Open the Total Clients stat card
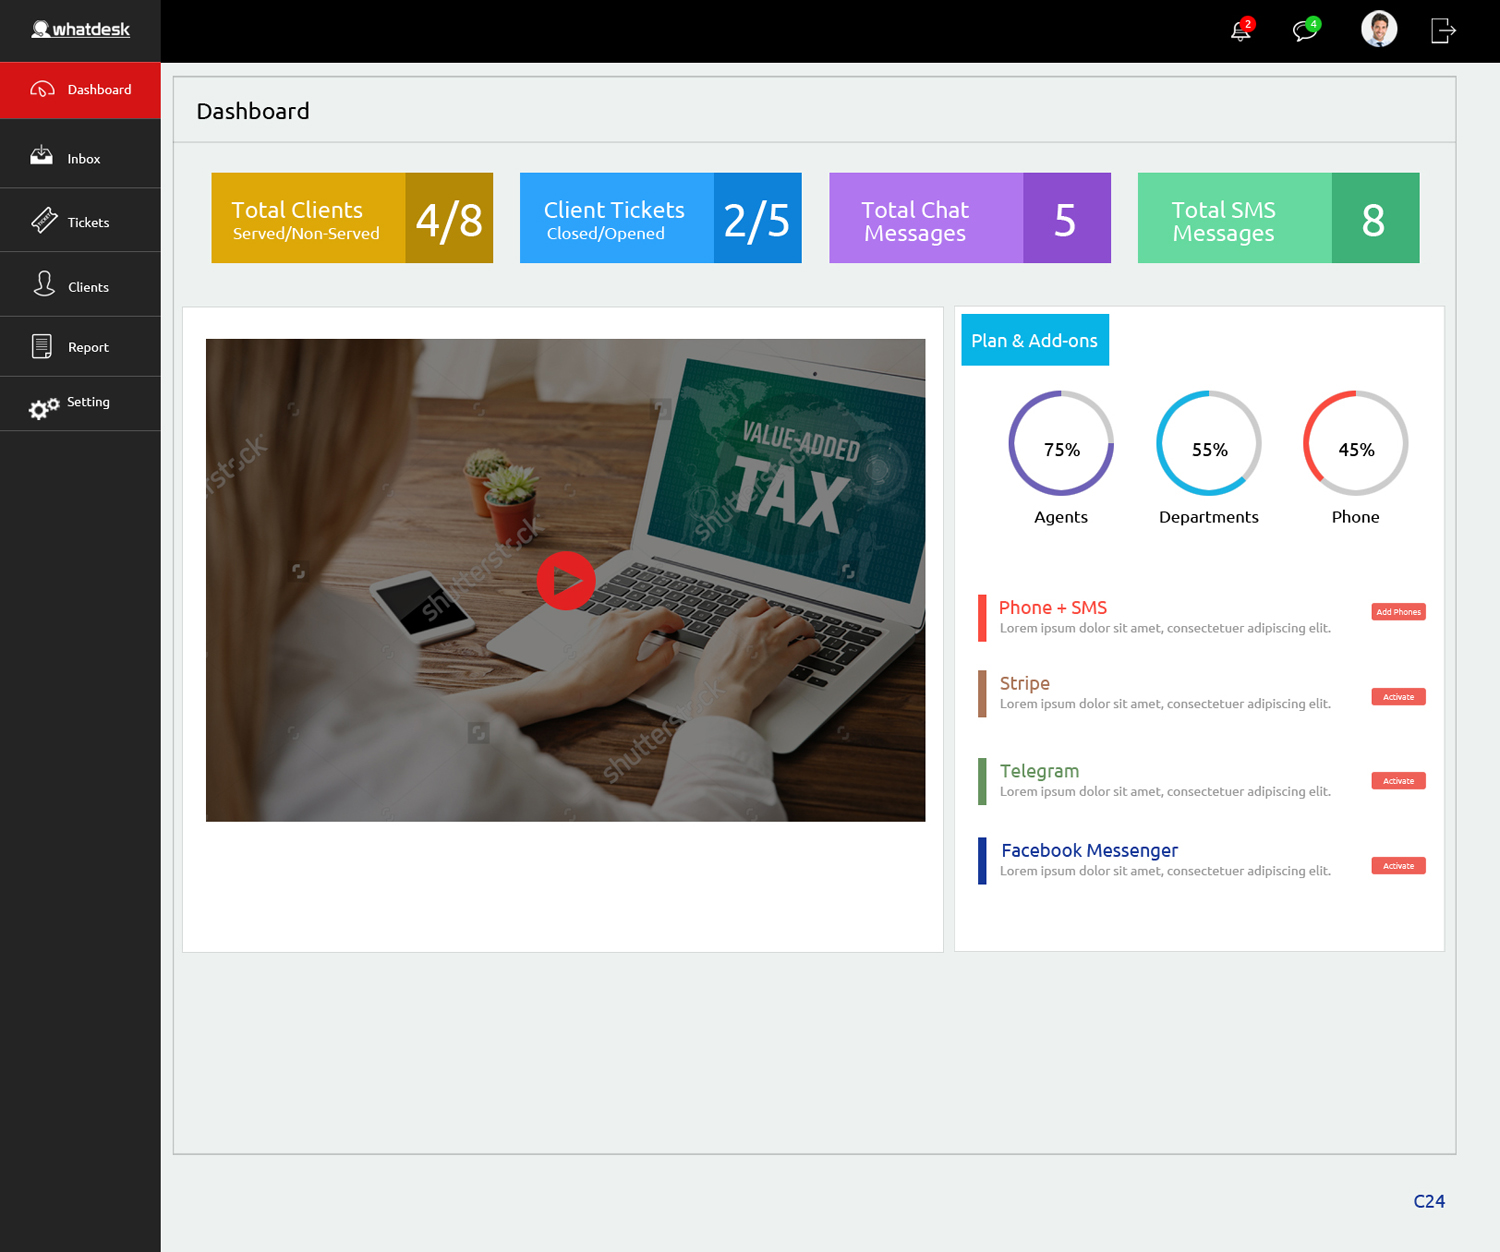 tap(351, 218)
